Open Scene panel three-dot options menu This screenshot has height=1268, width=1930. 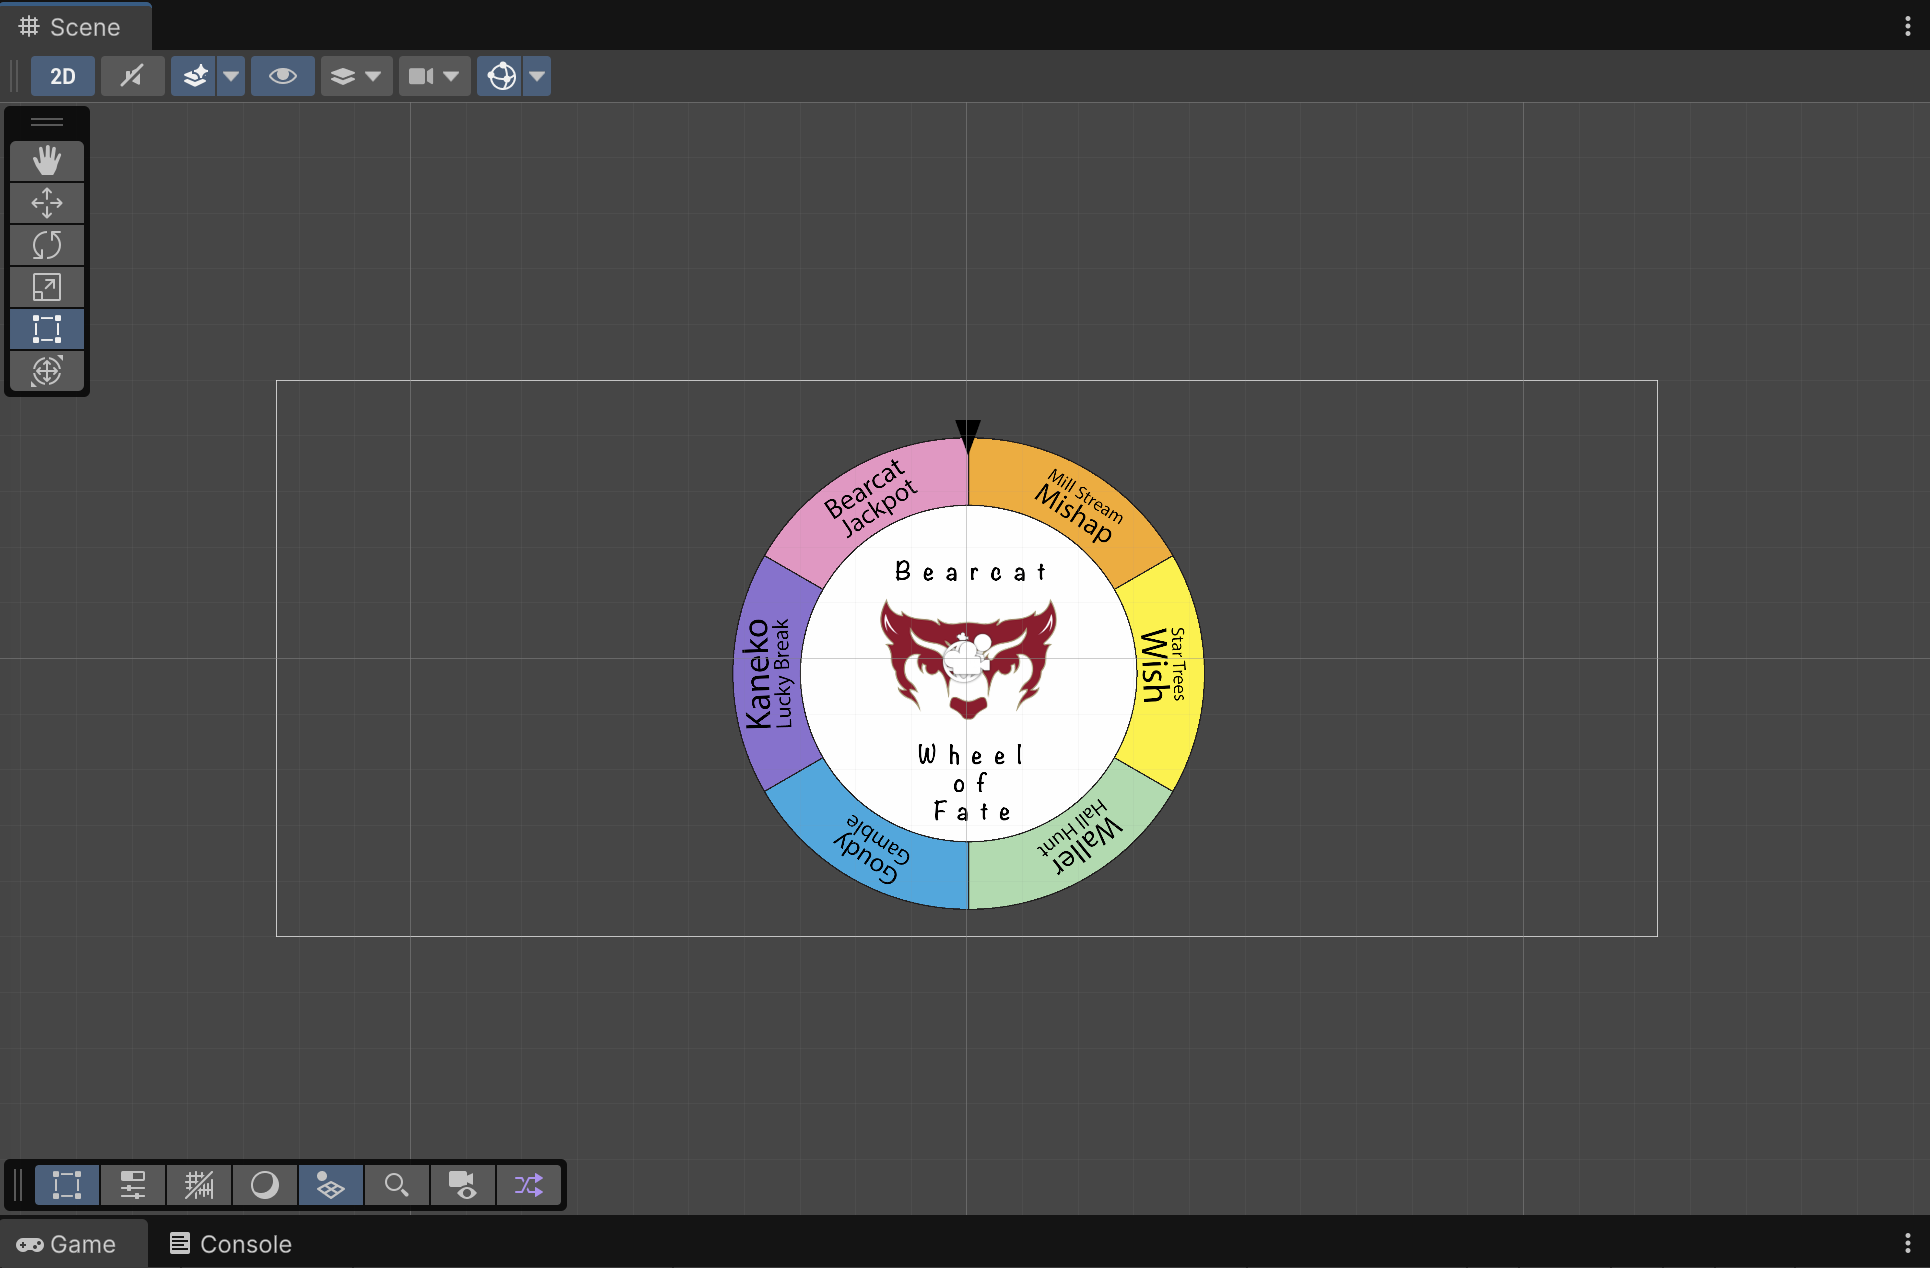(1907, 27)
